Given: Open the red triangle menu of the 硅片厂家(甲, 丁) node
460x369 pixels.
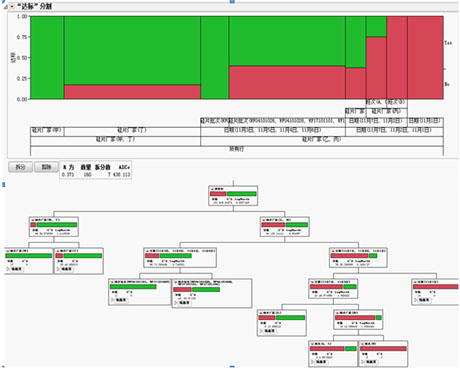Looking at the screenshot, I should (33, 220).
